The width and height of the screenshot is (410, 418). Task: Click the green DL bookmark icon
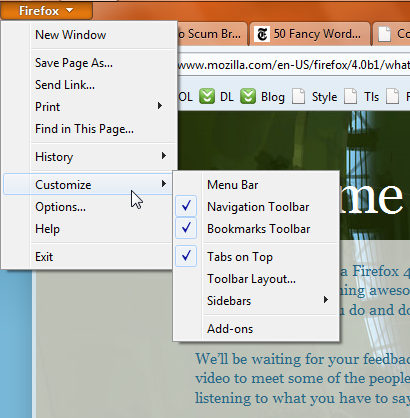(207, 96)
